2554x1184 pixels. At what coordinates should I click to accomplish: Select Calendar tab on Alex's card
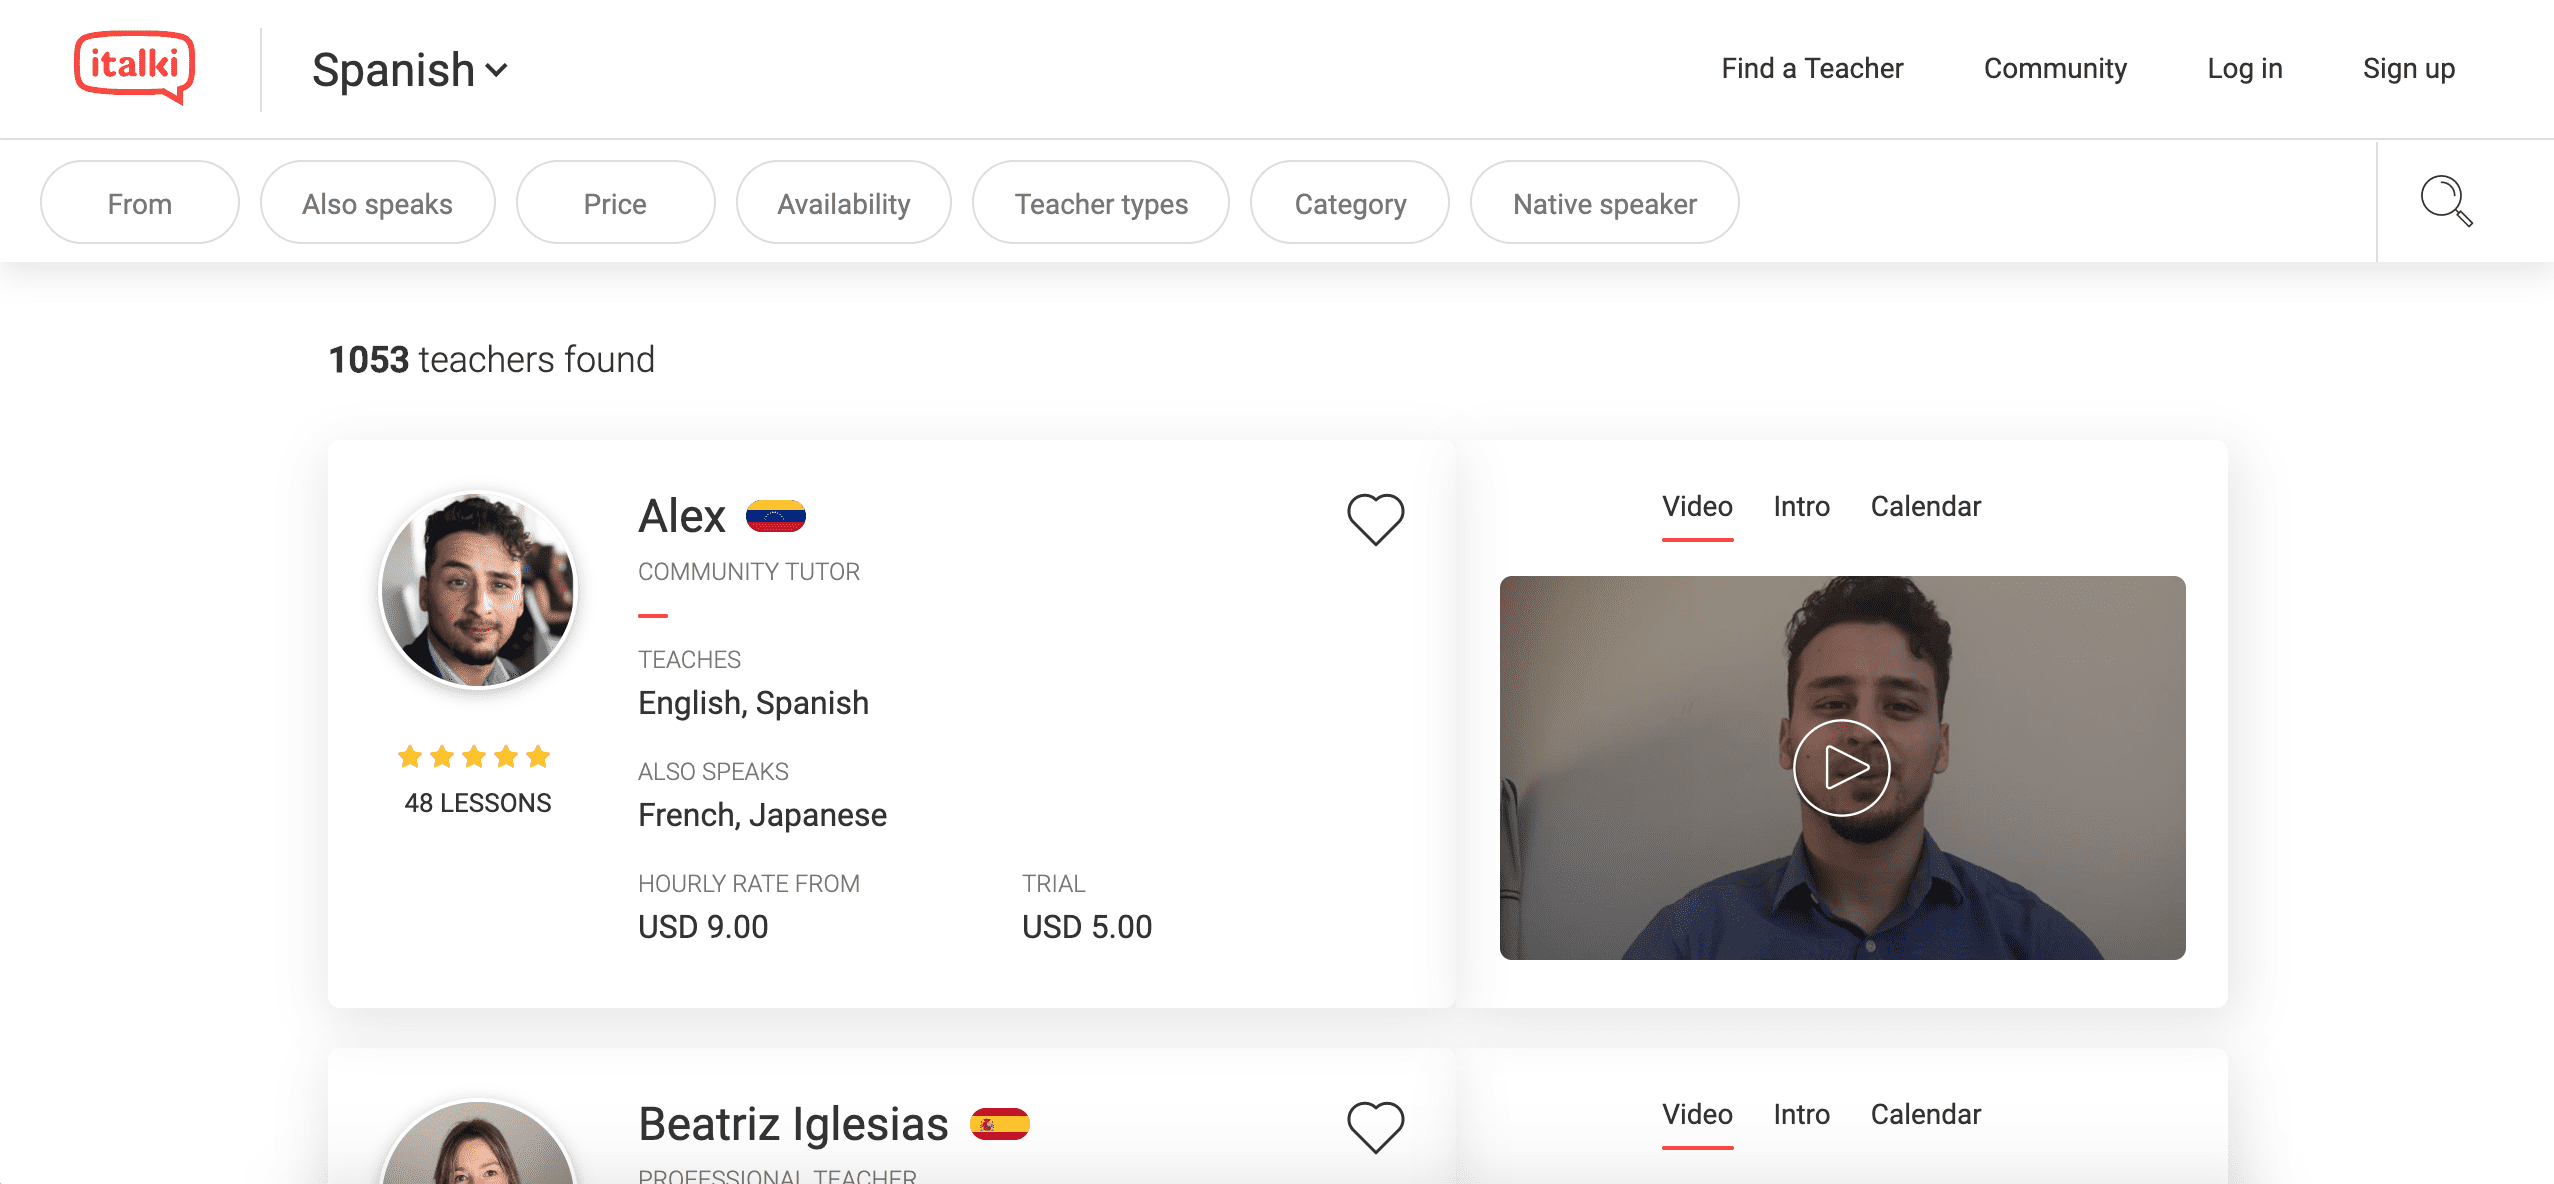point(1925,507)
